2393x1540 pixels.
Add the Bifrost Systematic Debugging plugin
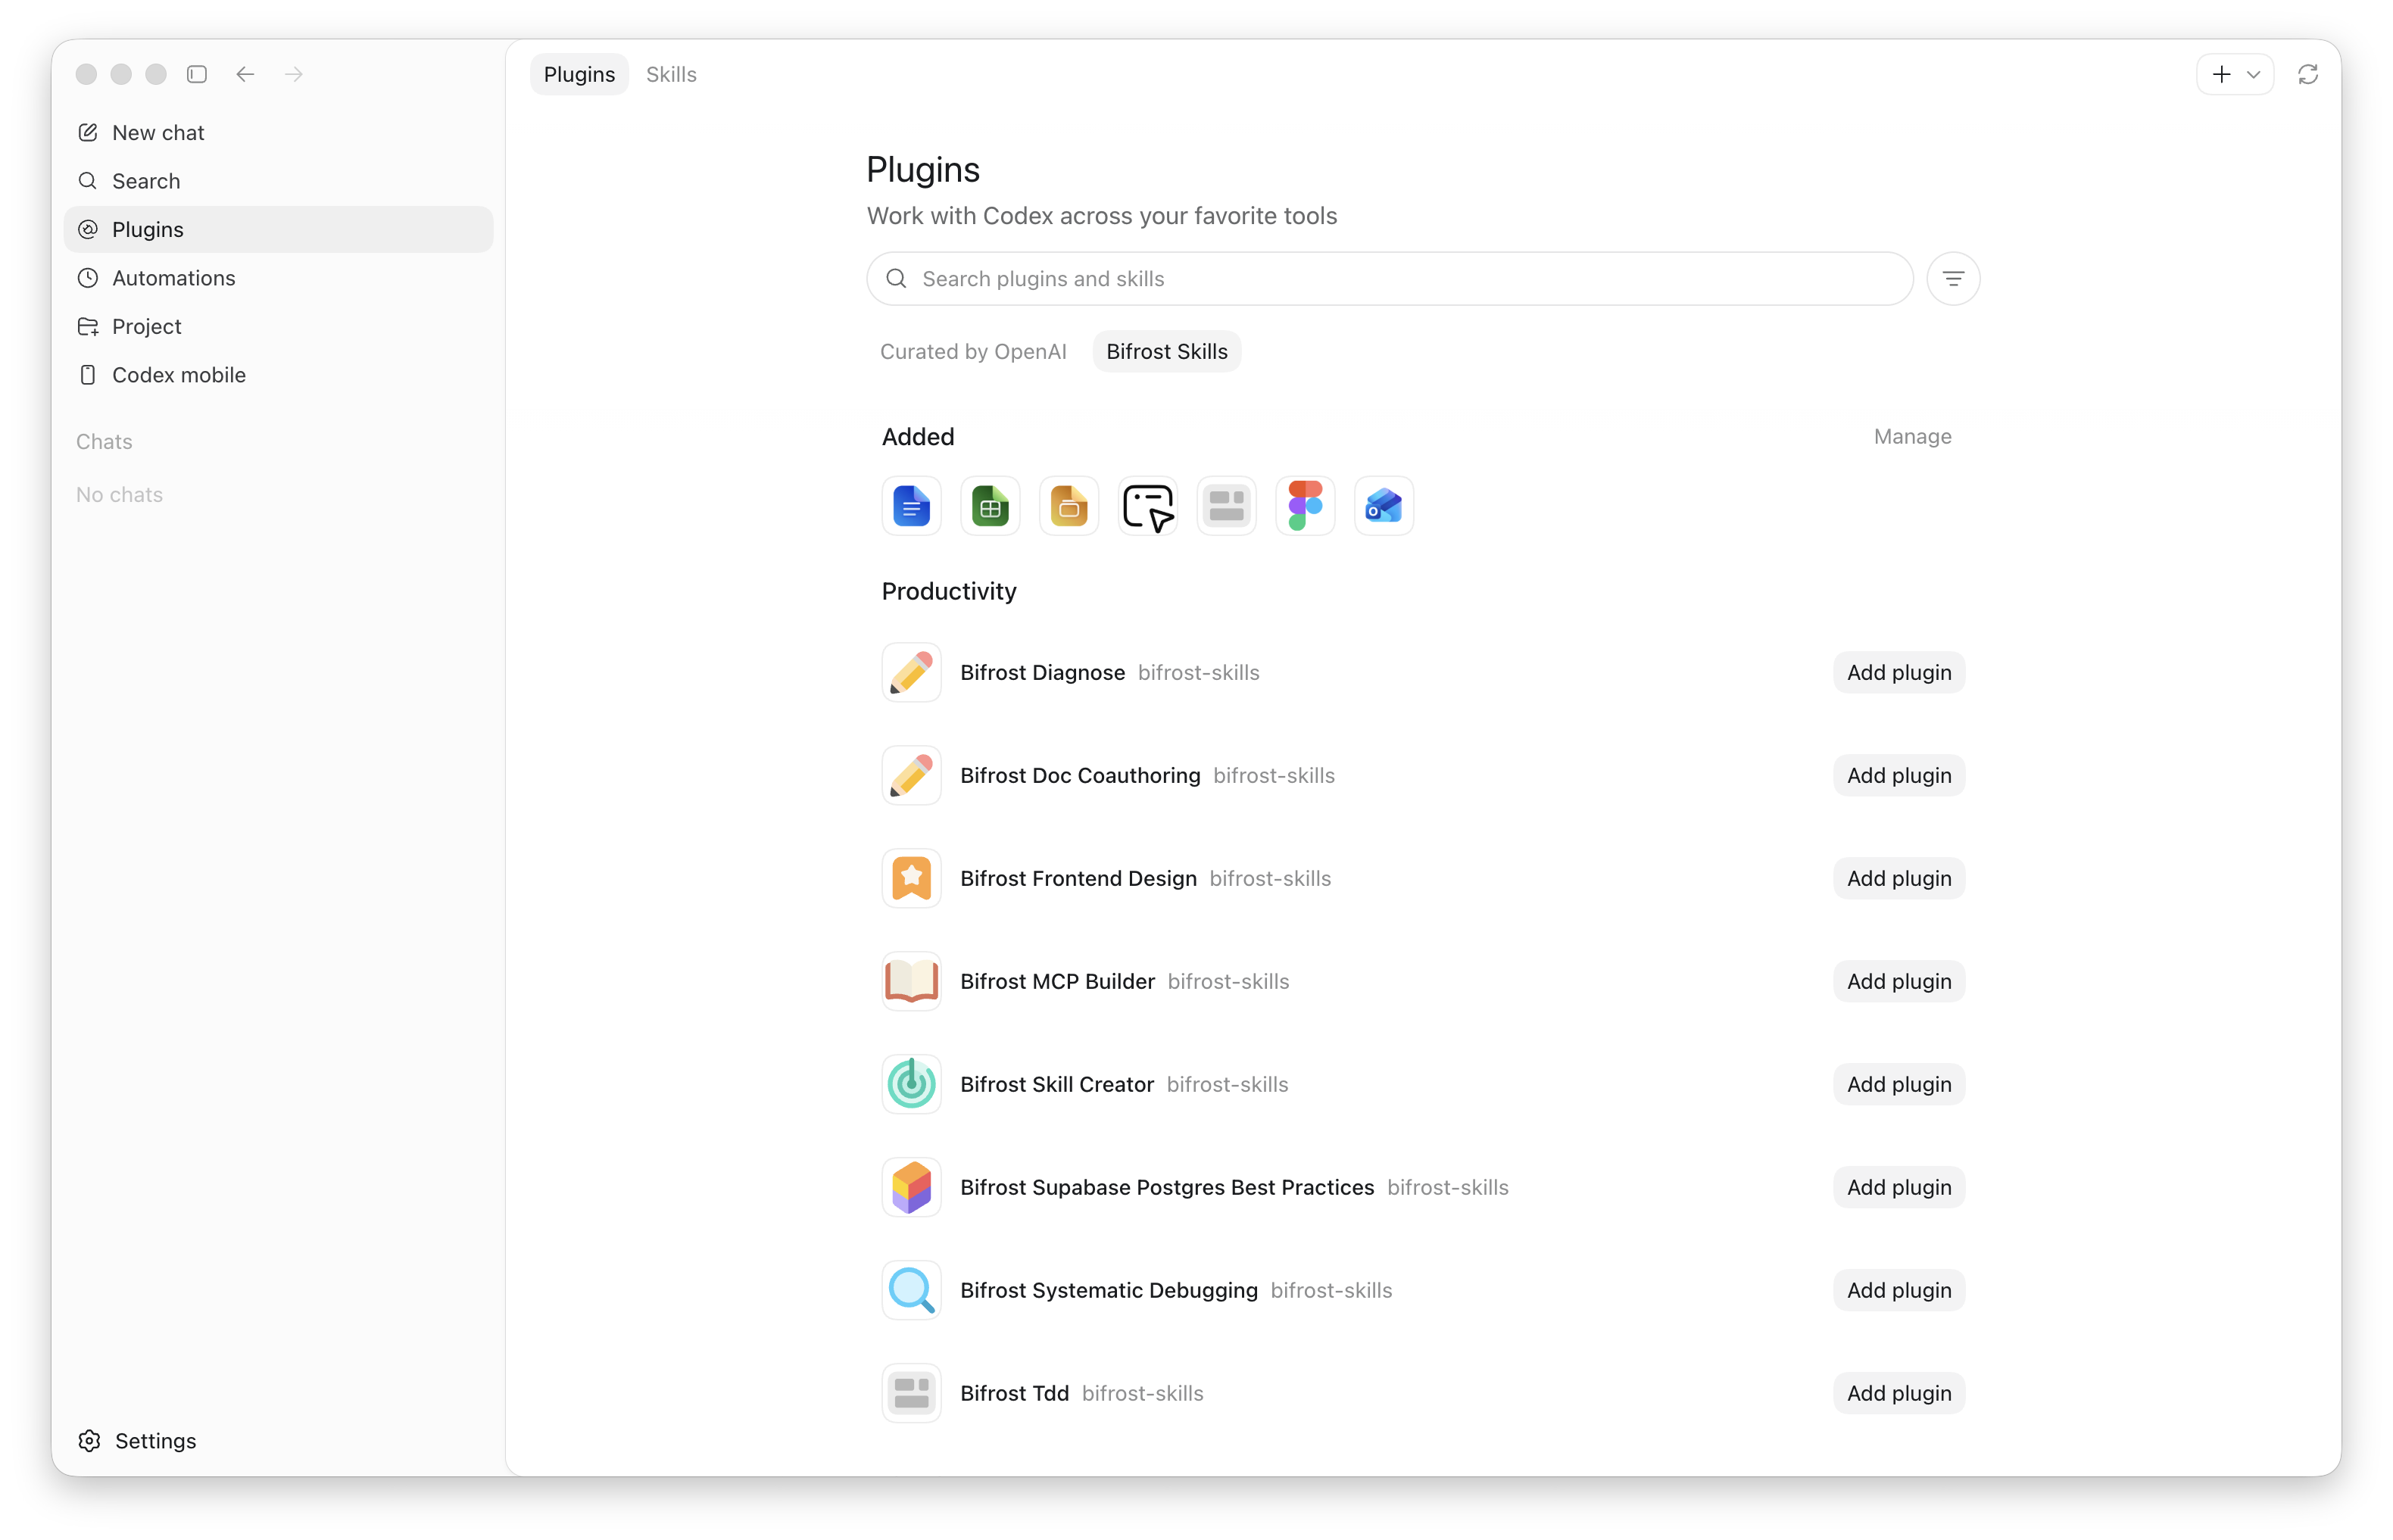[x=1898, y=1290]
